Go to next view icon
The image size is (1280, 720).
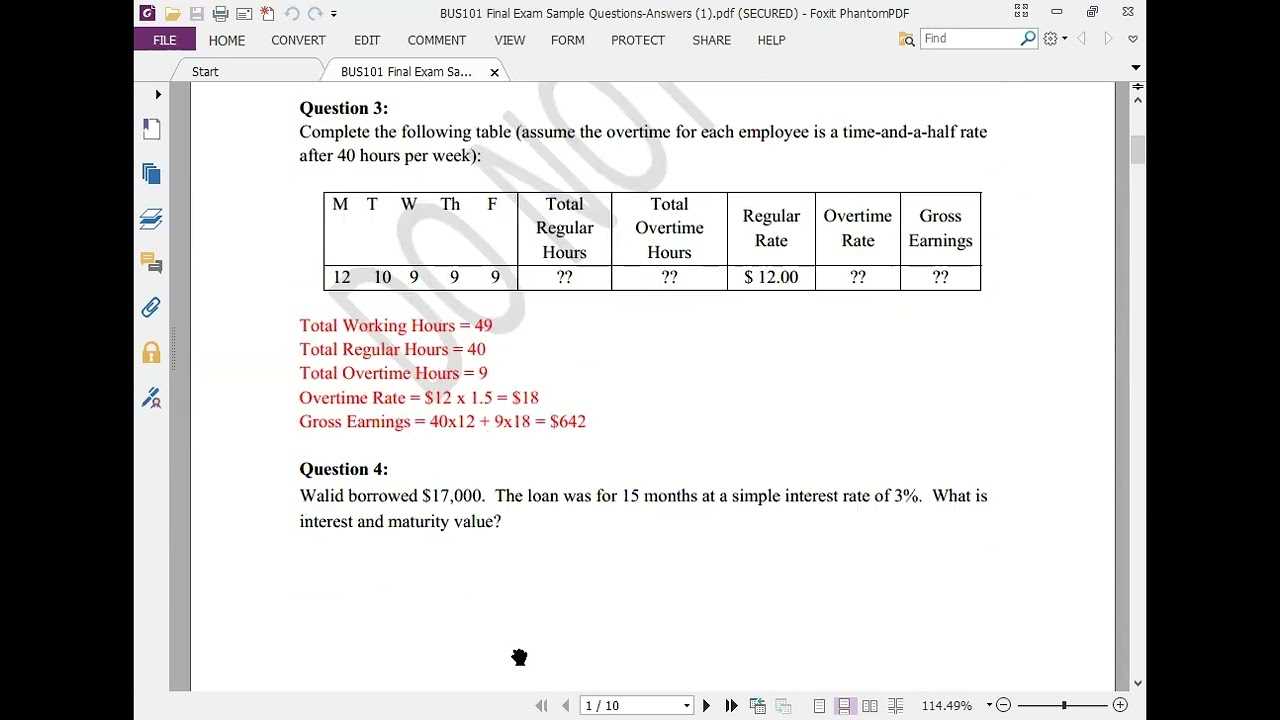(x=783, y=705)
